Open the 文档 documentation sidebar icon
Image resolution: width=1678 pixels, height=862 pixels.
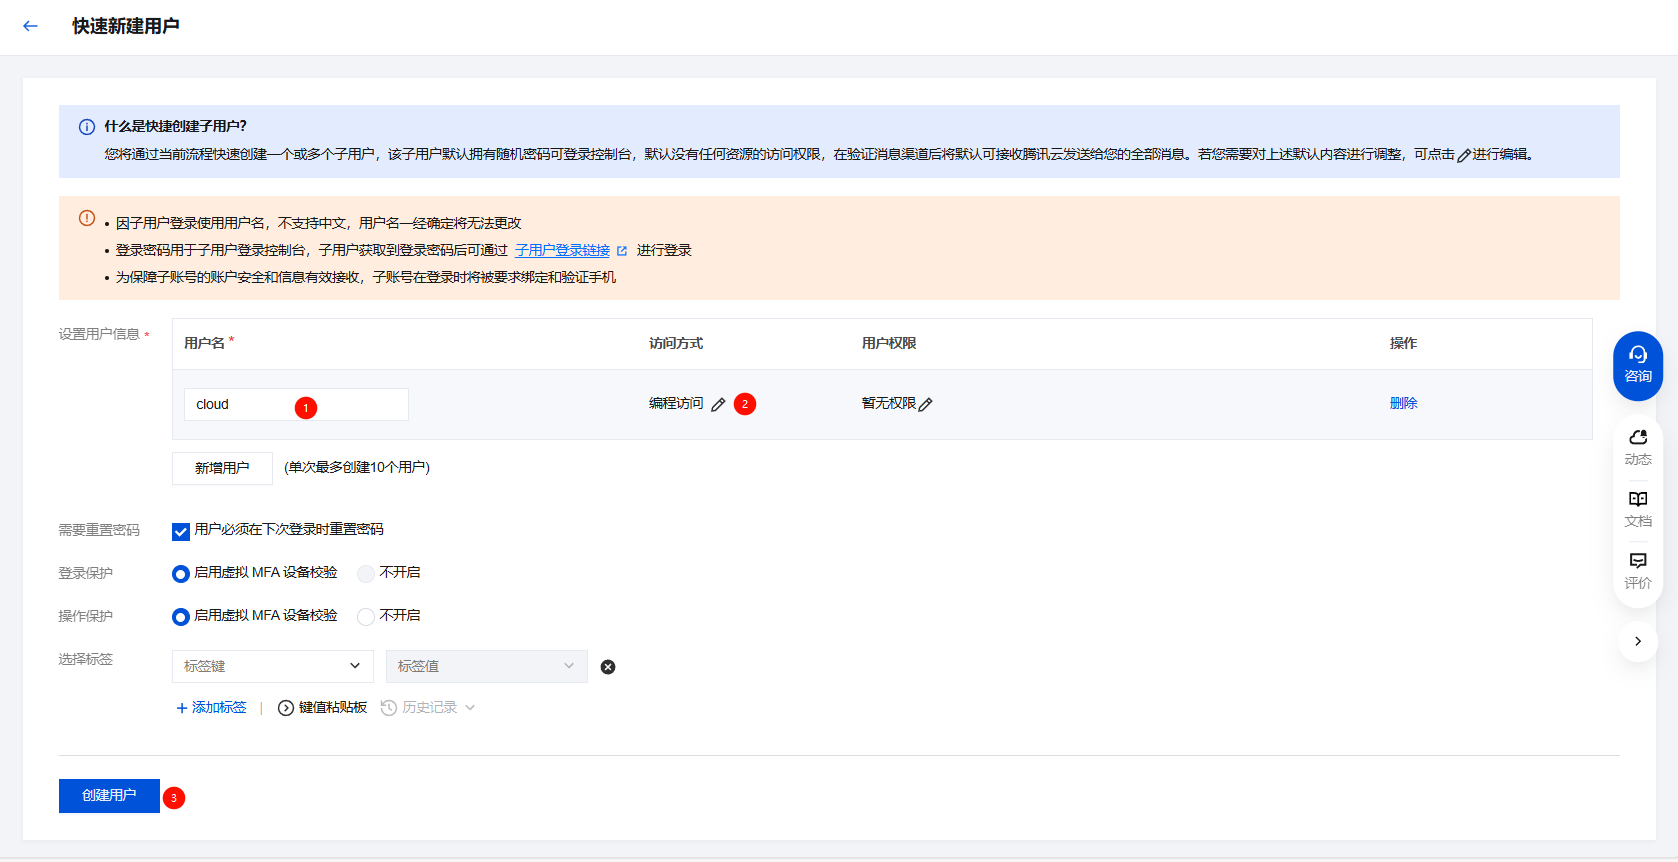click(1637, 508)
